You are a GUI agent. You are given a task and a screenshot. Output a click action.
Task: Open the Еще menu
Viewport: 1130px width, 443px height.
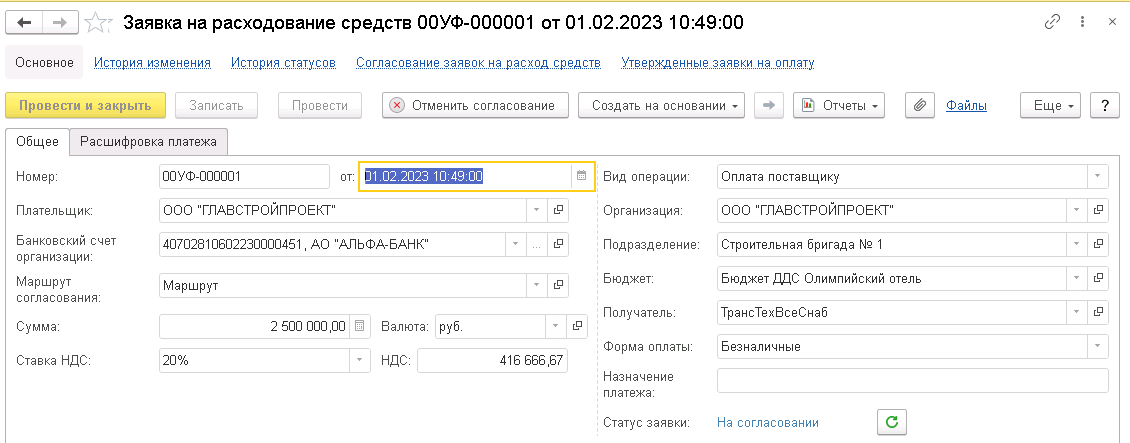tap(1051, 105)
